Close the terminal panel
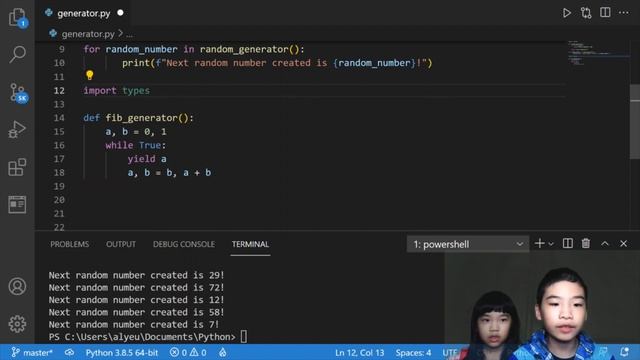This screenshot has width=640, height=360. pyautogui.click(x=623, y=244)
